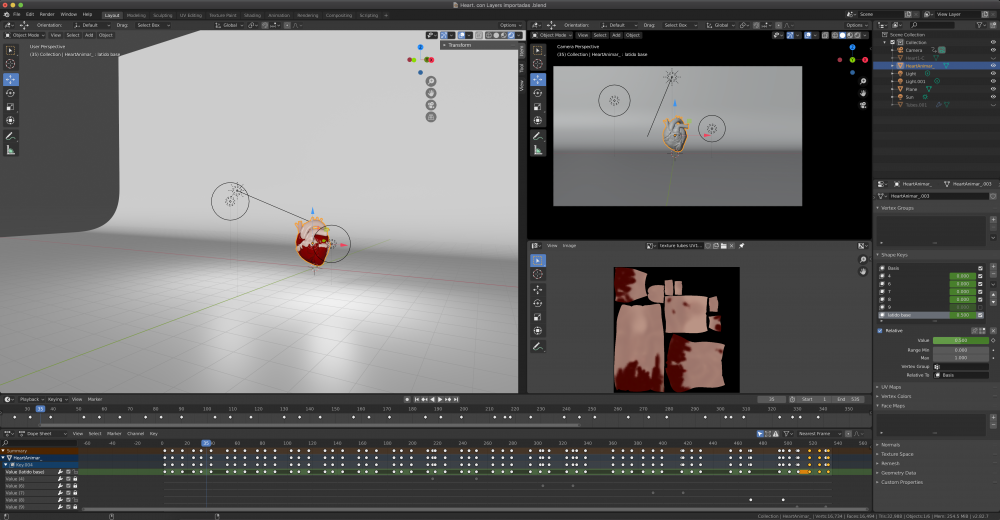The height and width of the screenshot is (520, 1000).
Task: Toggle visibility of Sun in outliner
Action: click(993, 97)
